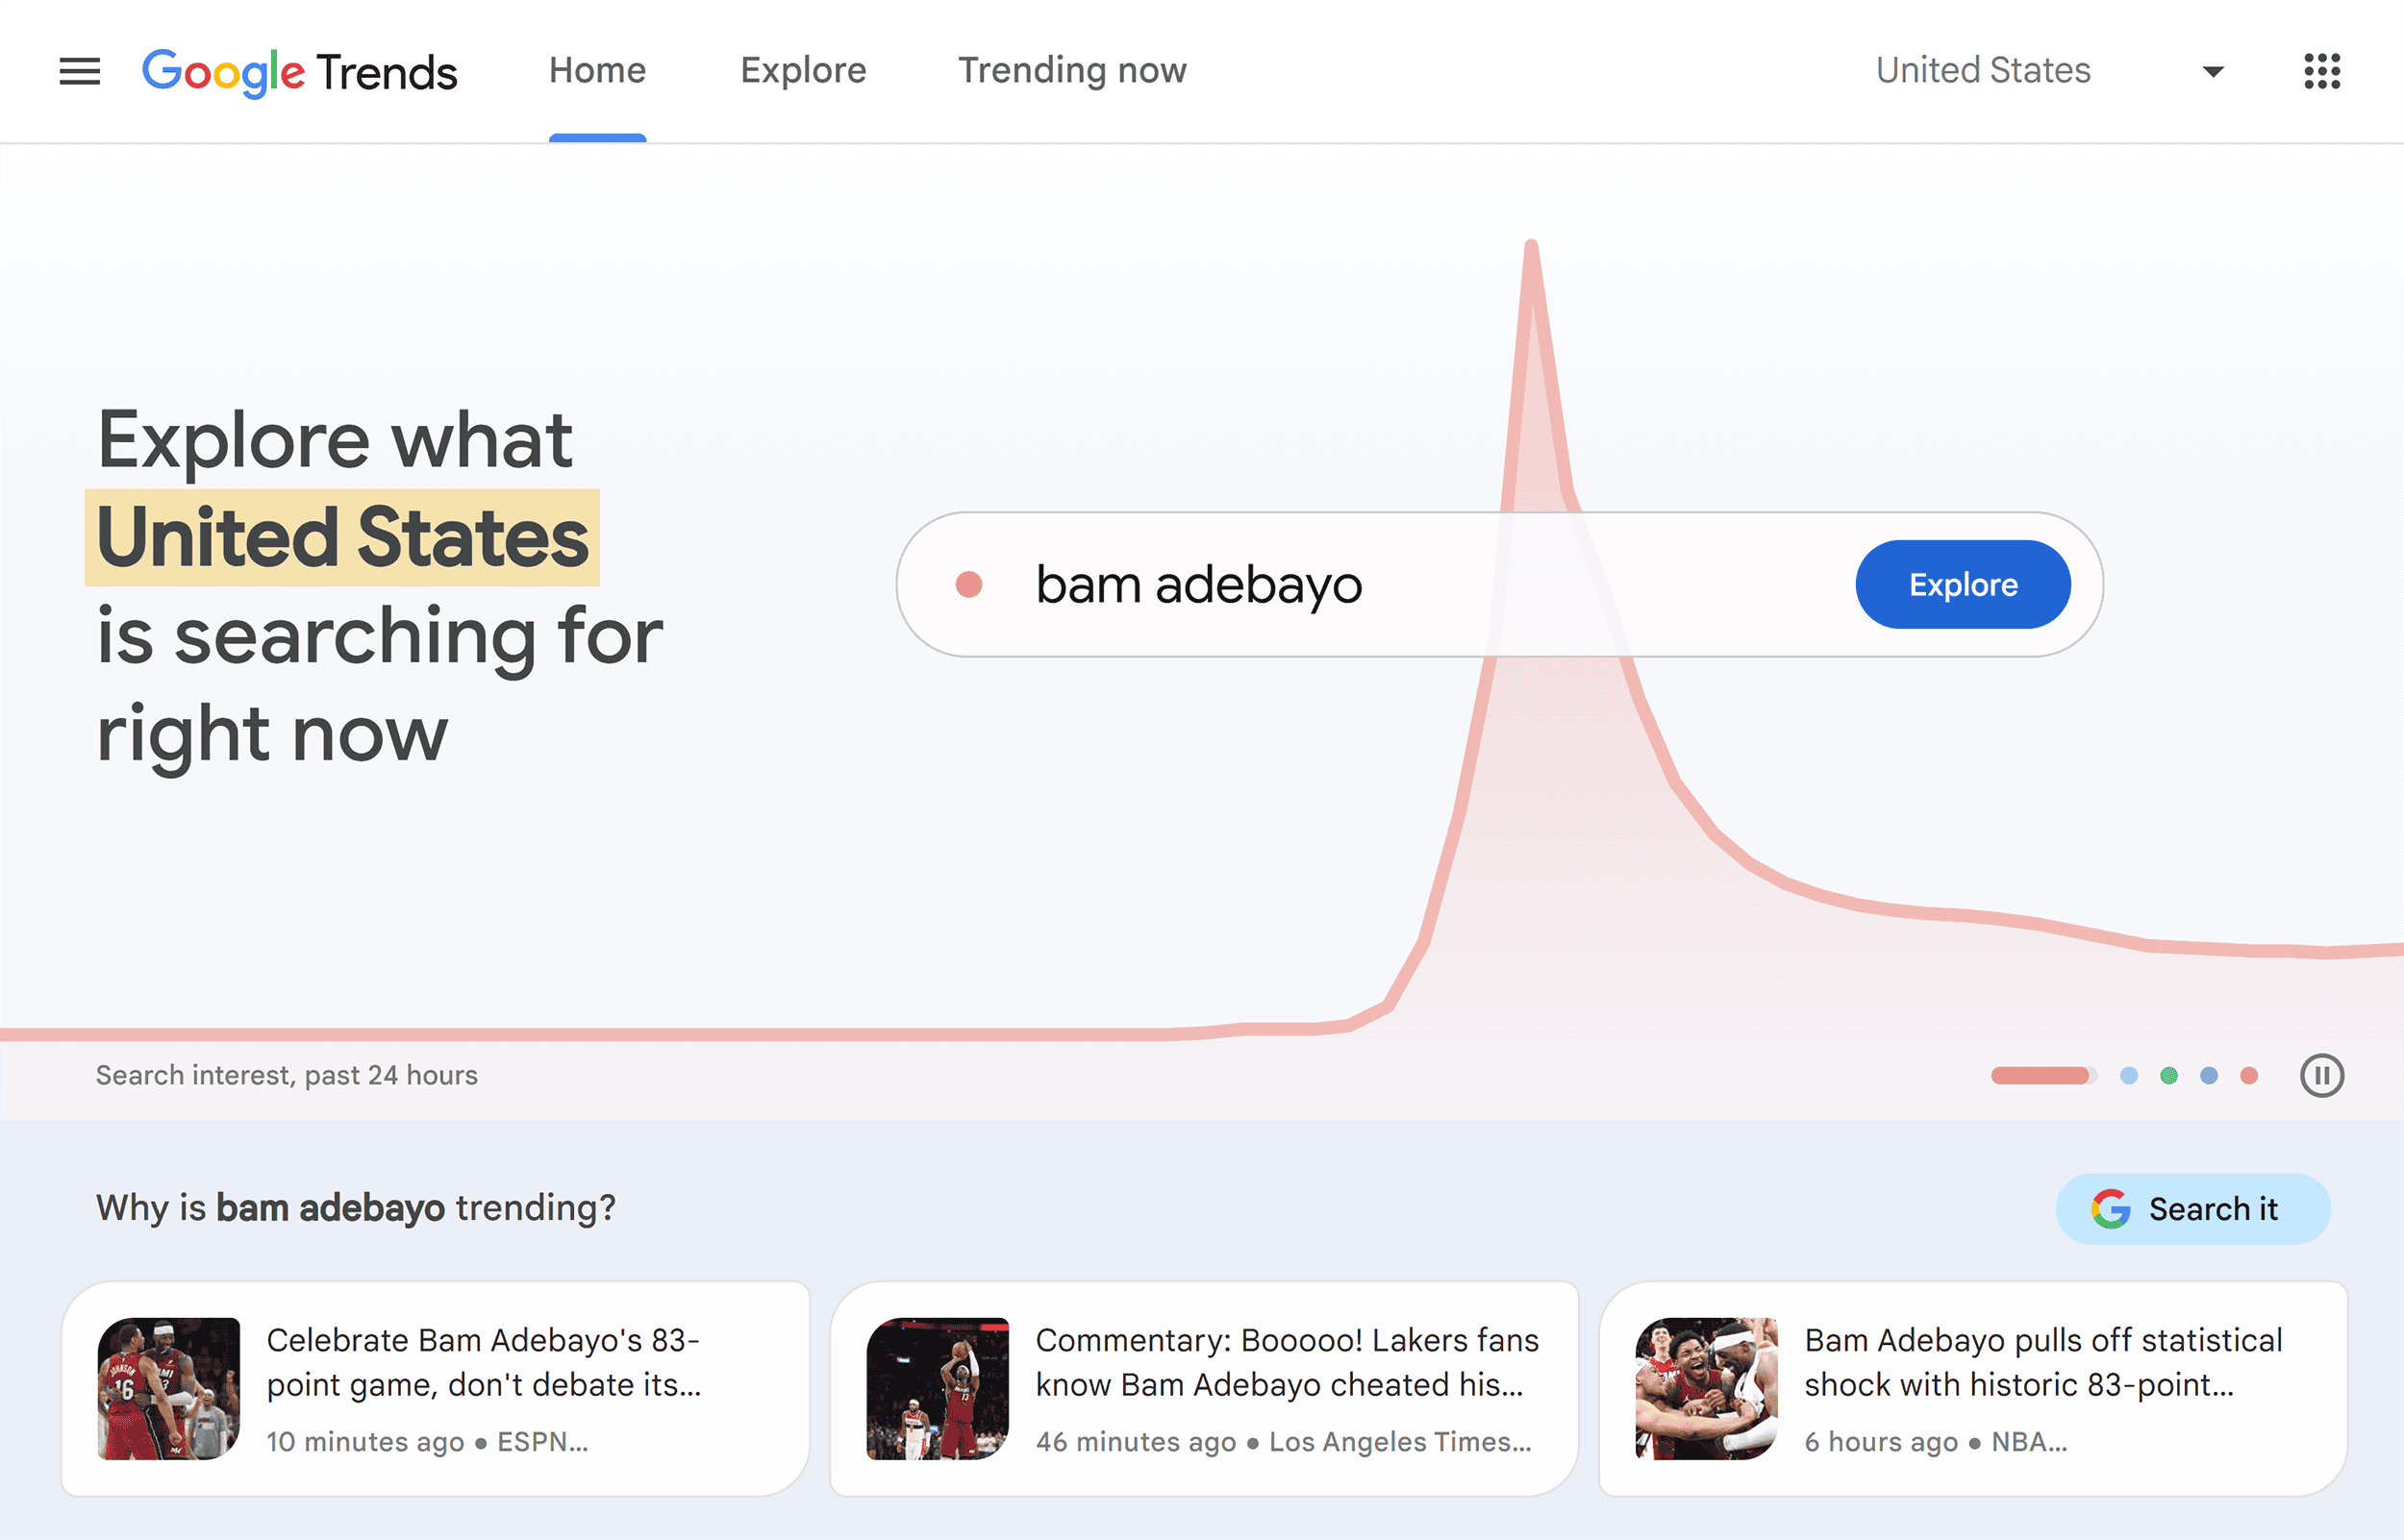Click the Search it button
2404x1540 pixels.
click(x=2193, y=1208)
